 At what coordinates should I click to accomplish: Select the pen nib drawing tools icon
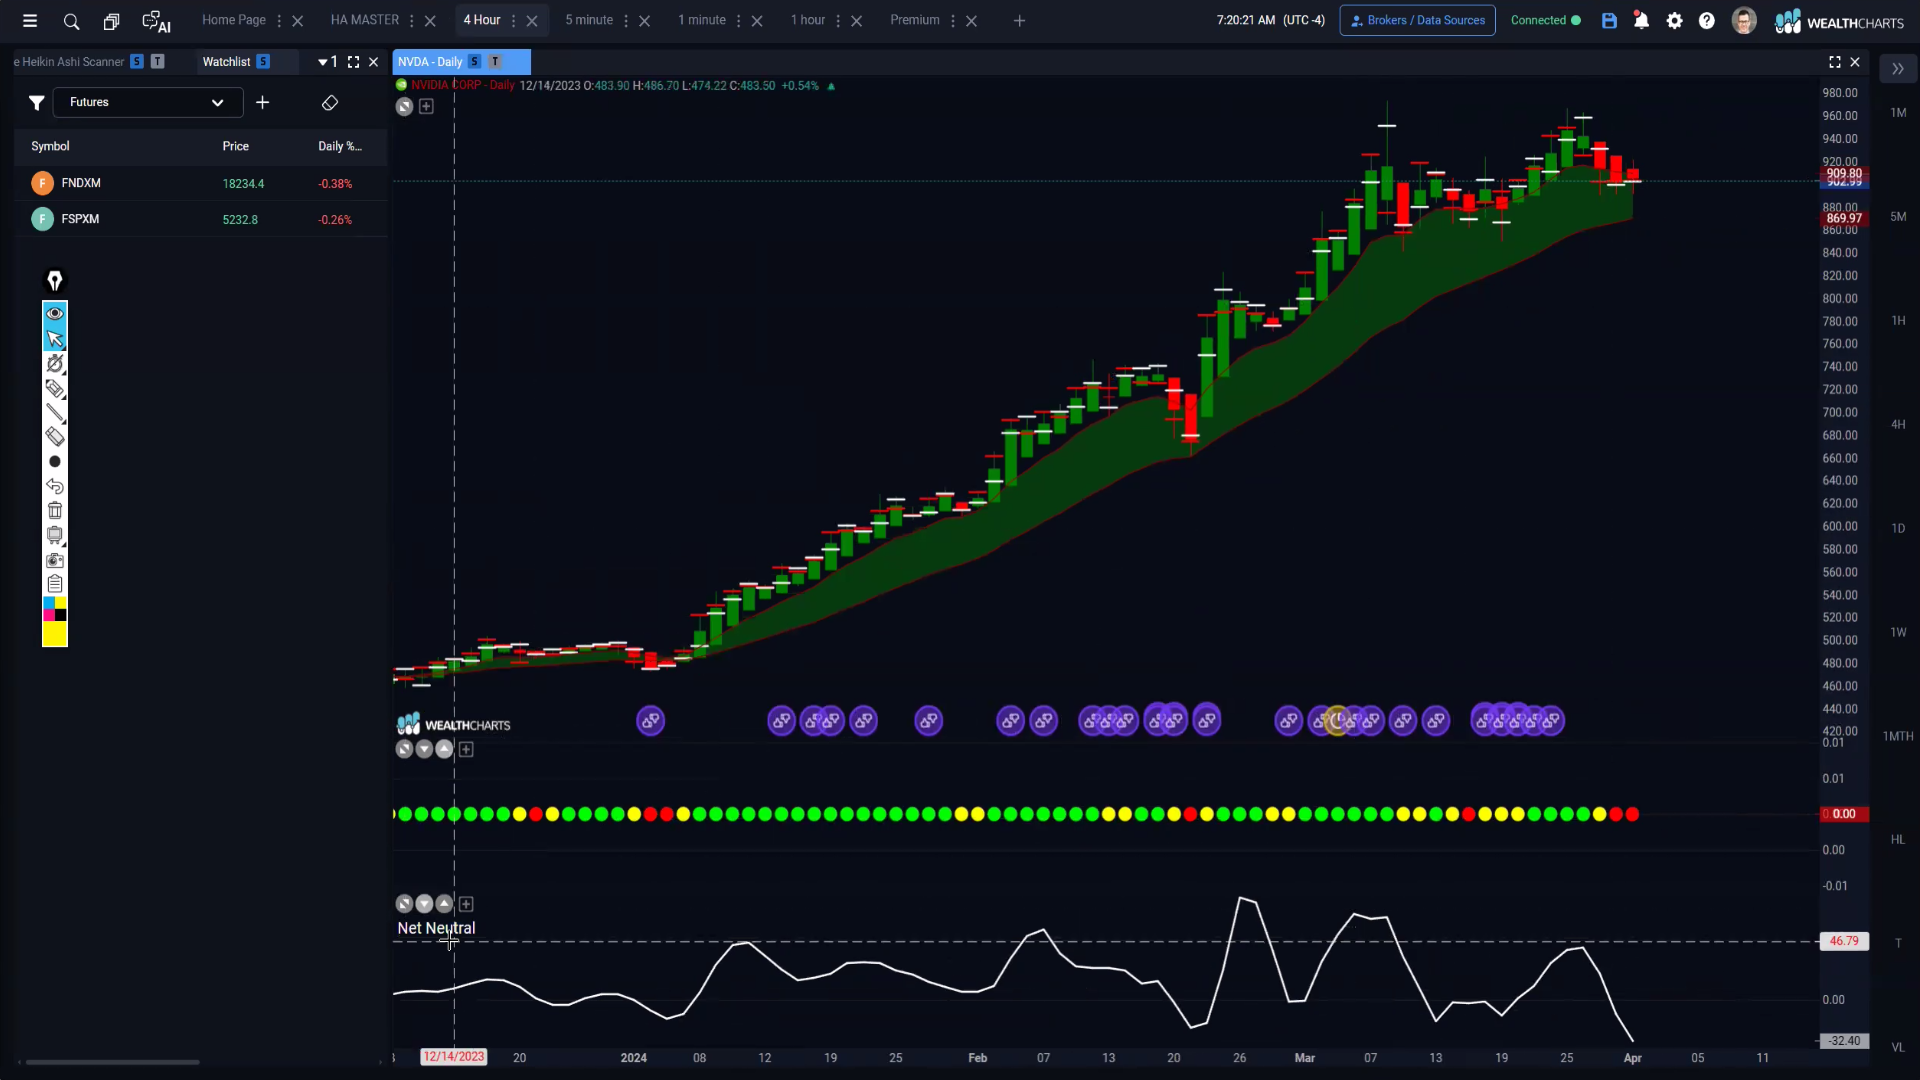(x=55, y=281)
